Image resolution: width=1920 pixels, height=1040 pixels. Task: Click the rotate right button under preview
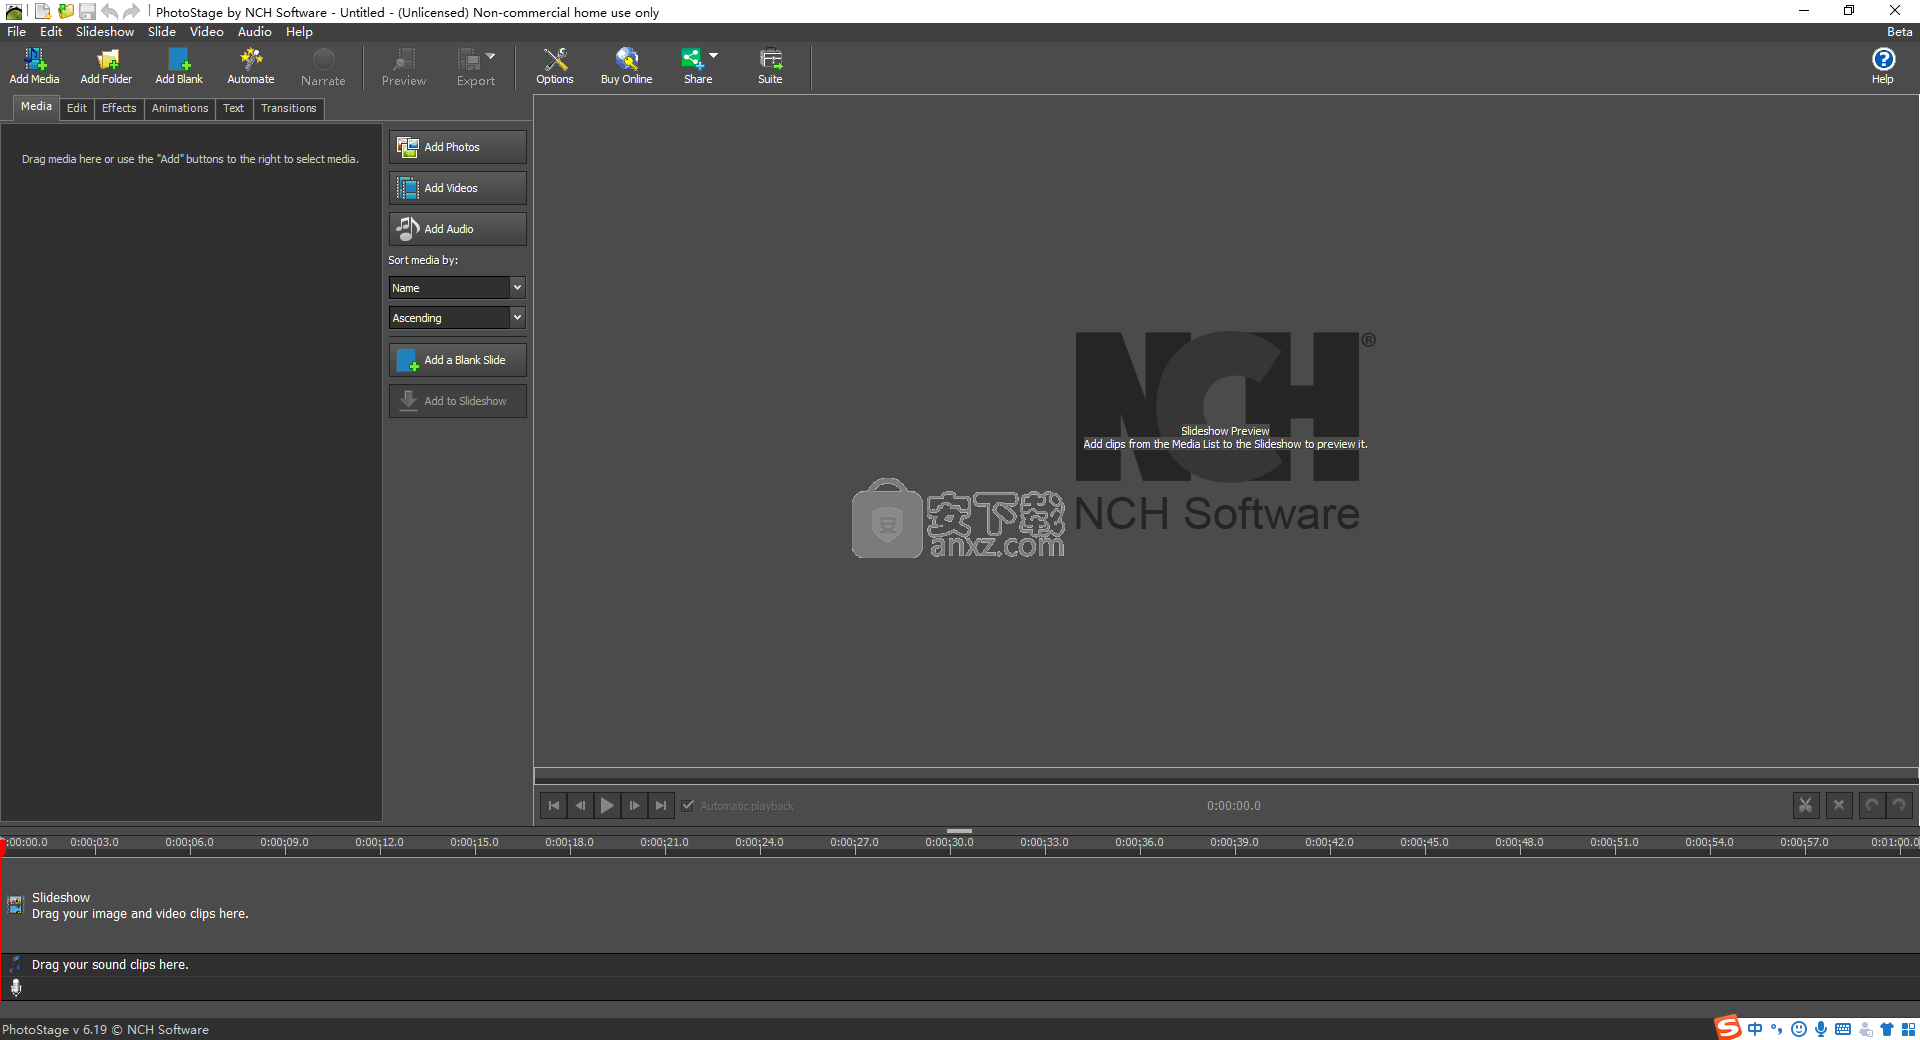[x=1899, y=805]
